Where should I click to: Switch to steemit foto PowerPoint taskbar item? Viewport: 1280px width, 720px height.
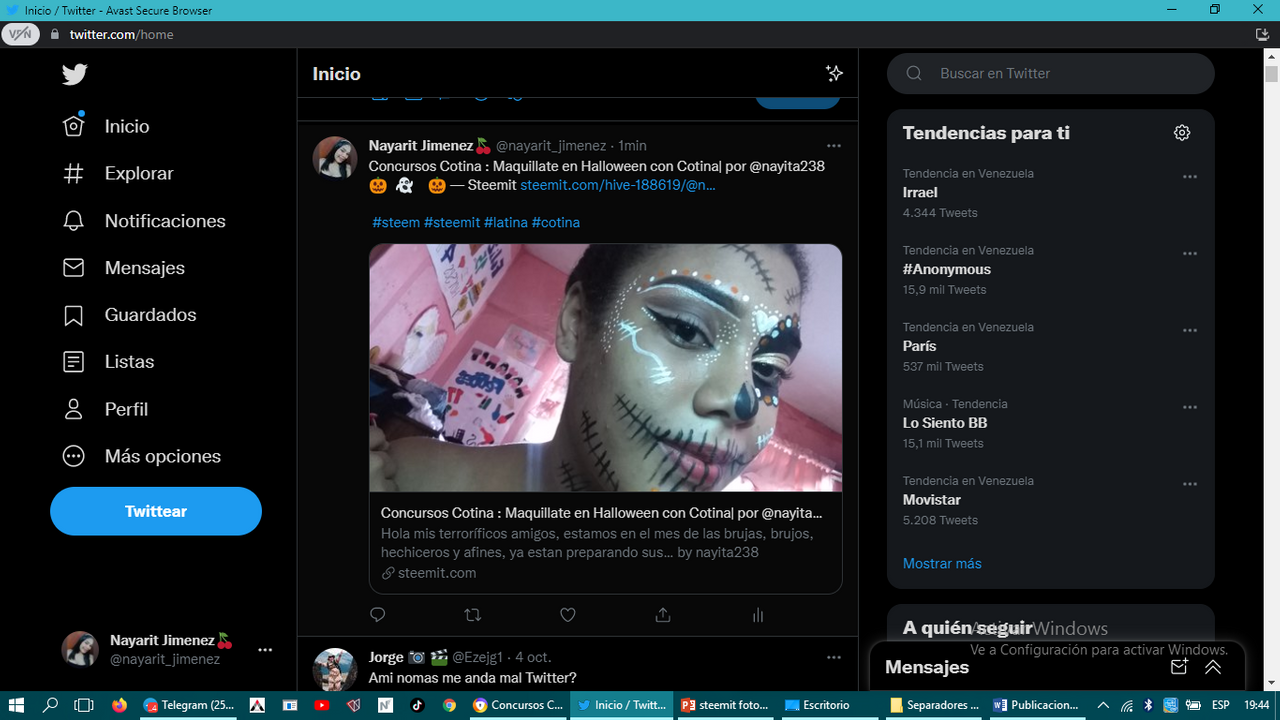pos(725,705)
